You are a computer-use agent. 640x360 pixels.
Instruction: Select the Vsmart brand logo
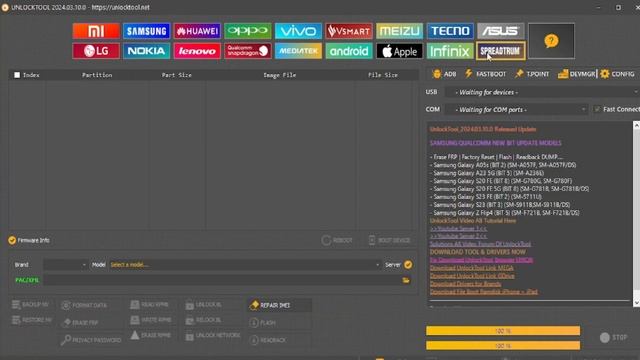pyautogui.click(x=349, y=31)
